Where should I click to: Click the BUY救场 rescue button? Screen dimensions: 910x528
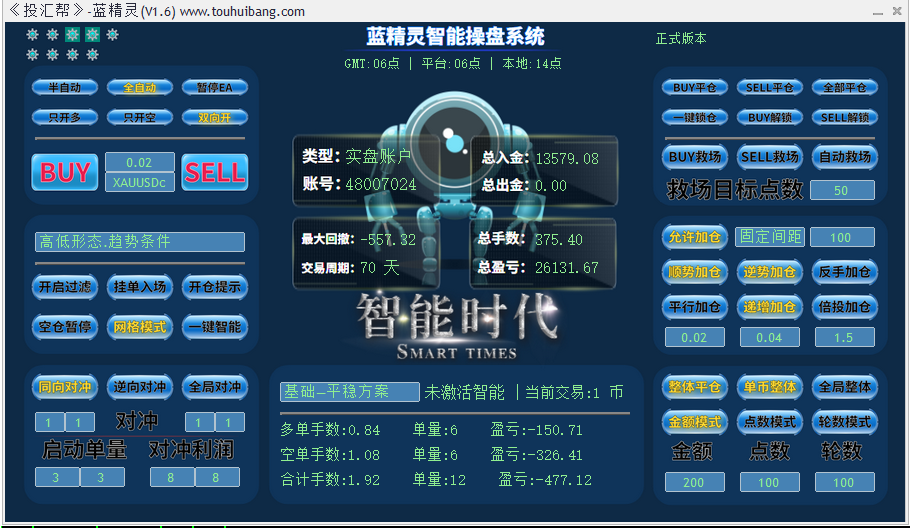tap(695, 157)
